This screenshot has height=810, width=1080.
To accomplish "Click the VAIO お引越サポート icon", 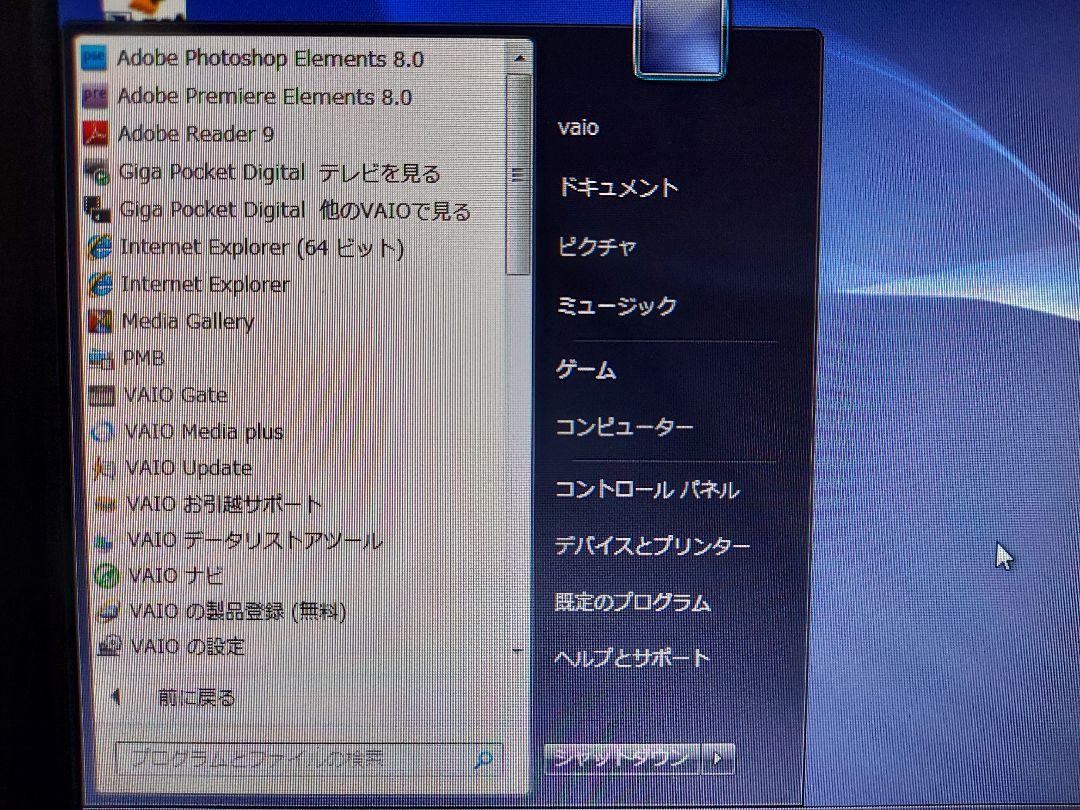I will 105,505.
